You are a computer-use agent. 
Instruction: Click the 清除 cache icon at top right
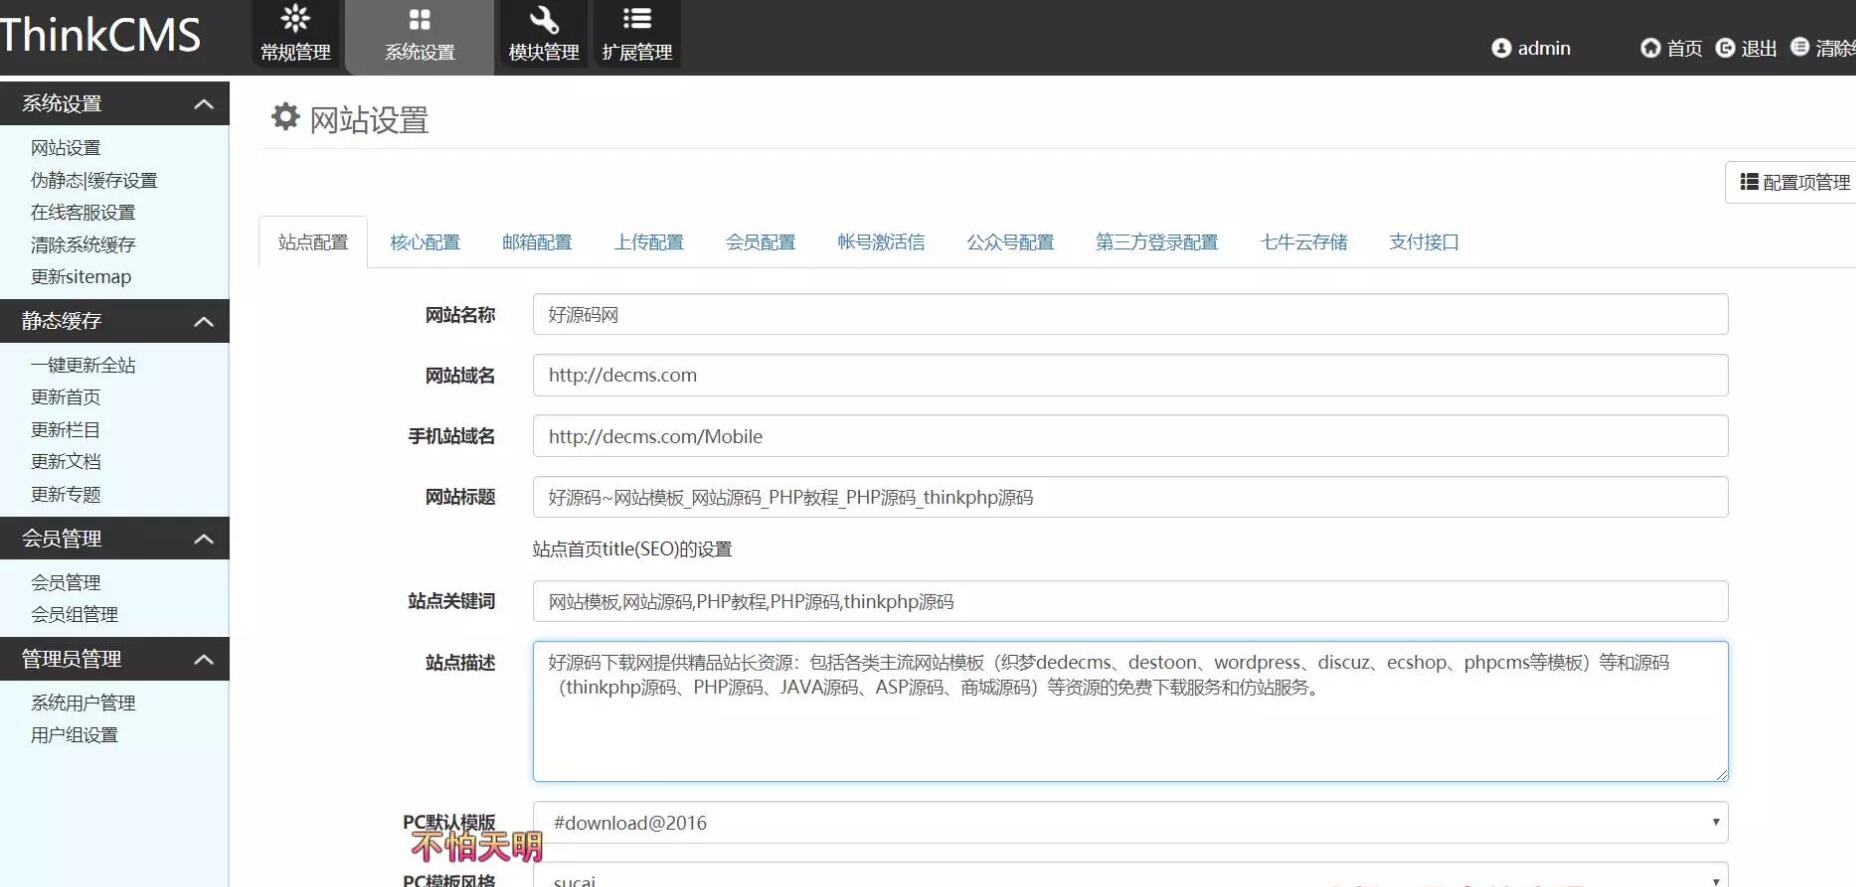[x=1799, y=47]
